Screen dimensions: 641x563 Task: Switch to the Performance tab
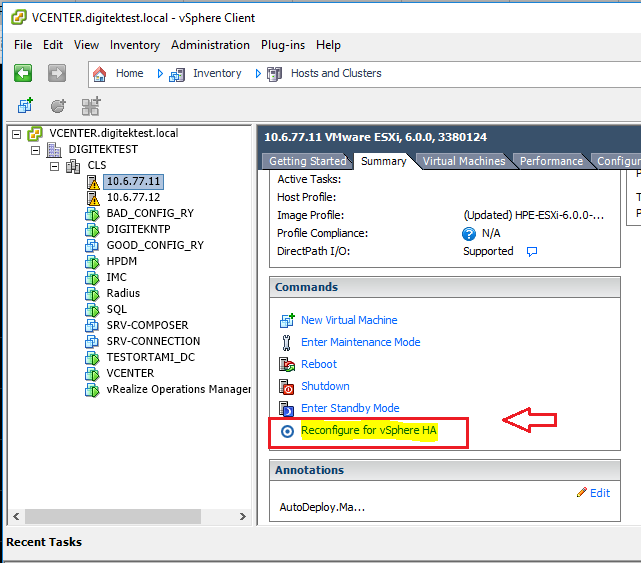click(x=551, y=161)
